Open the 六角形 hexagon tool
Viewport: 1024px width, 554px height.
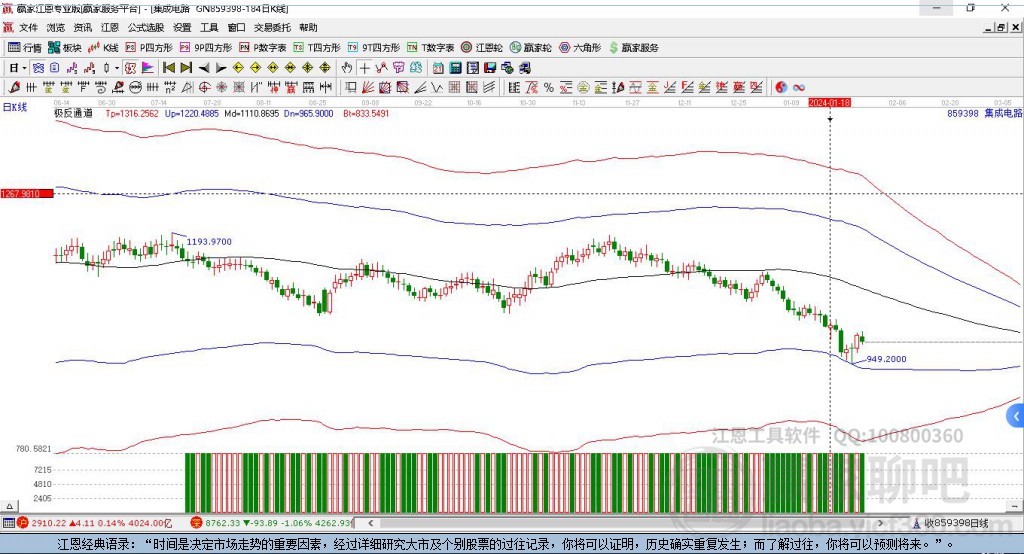click(580, 47)
